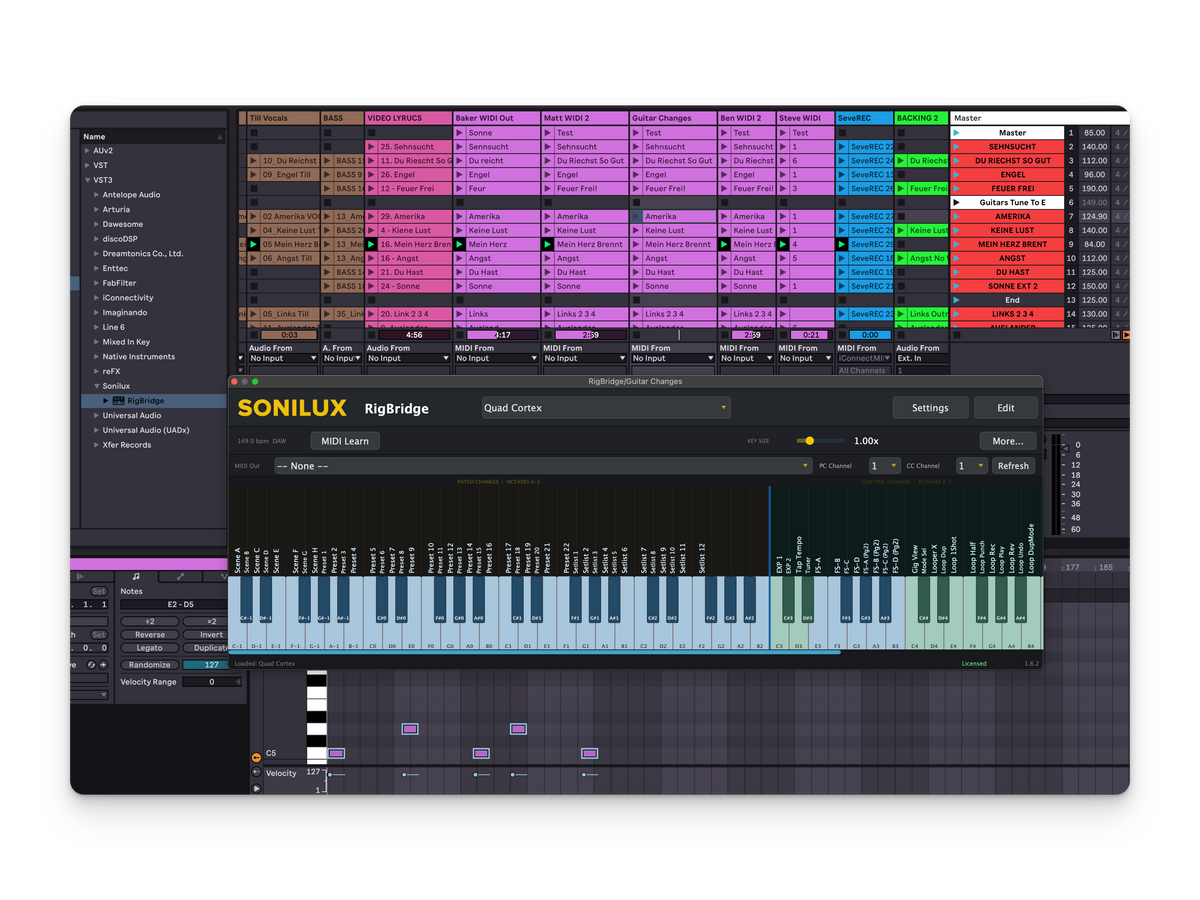Click the stop-clips square under Master scenes
The height and width of the screenshot is (900, 1200).
(x=956, y=335)
